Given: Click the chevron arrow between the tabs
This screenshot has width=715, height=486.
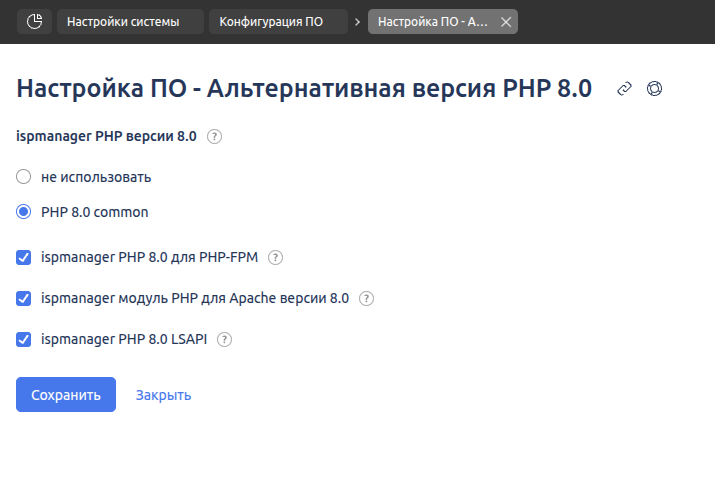Looking at the screenshot, I should [358, 21].
